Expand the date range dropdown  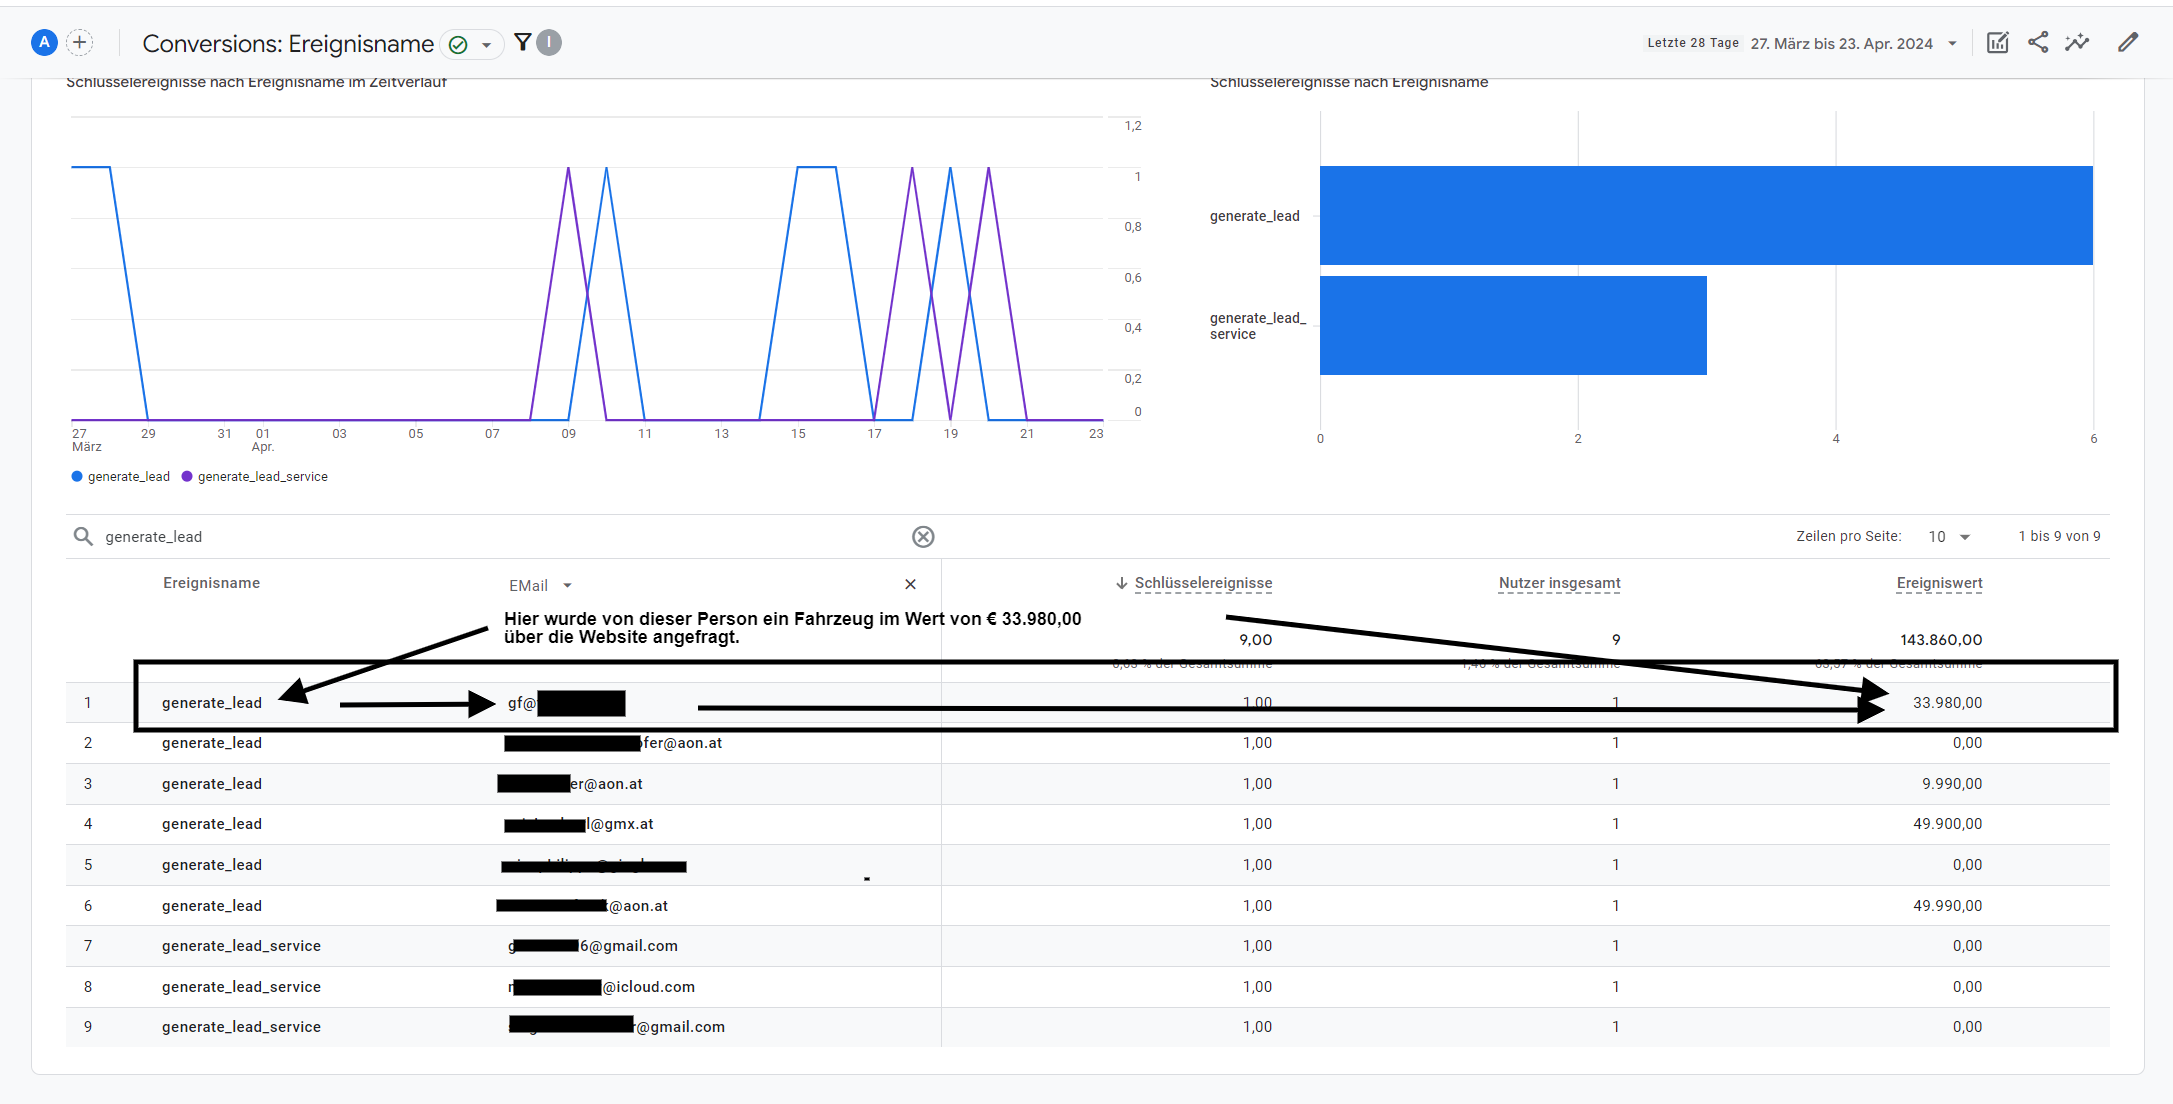1952,44
